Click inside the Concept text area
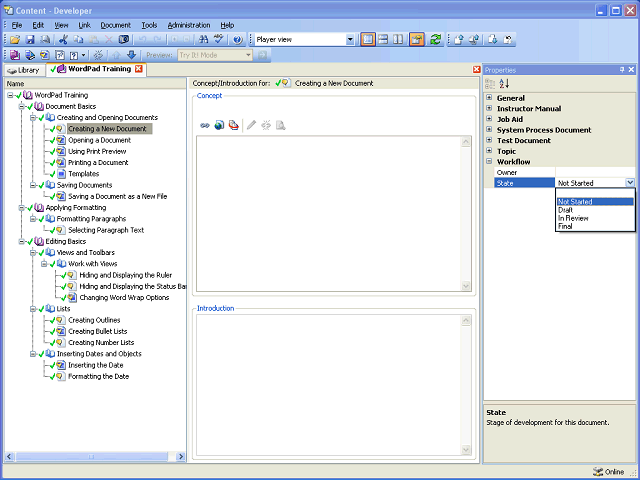The height and width of the screenshot is (480, 640). click(x=329, y=214)
